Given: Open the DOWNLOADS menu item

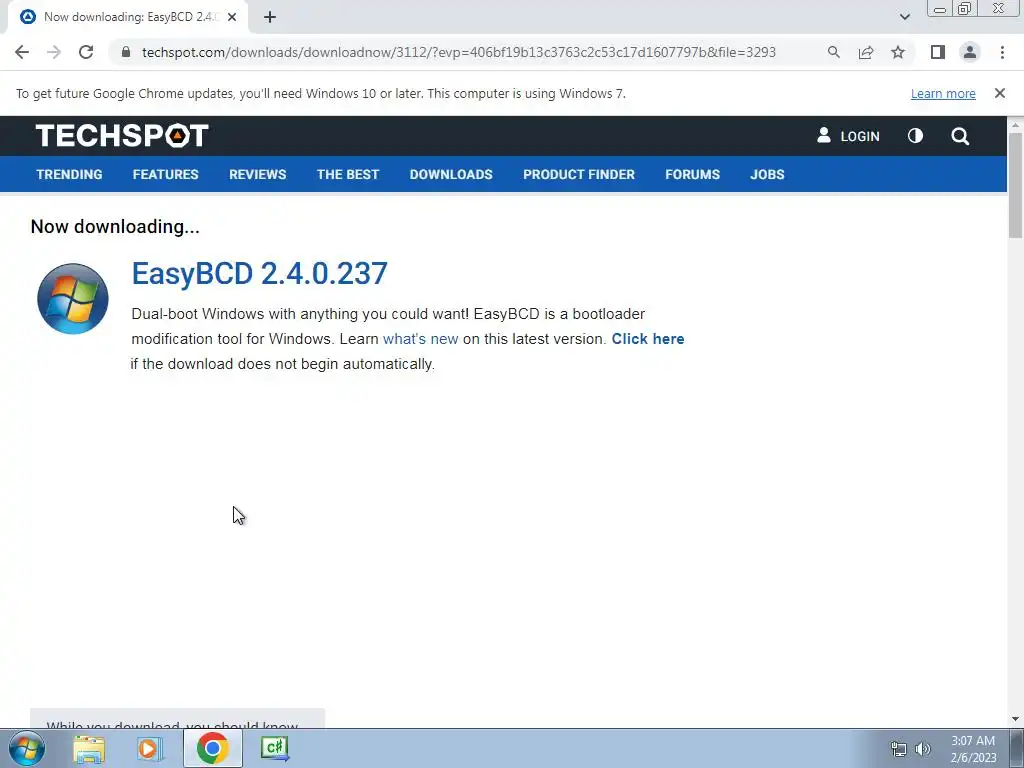Looking at the screenshot, I should tap(451, 174).
